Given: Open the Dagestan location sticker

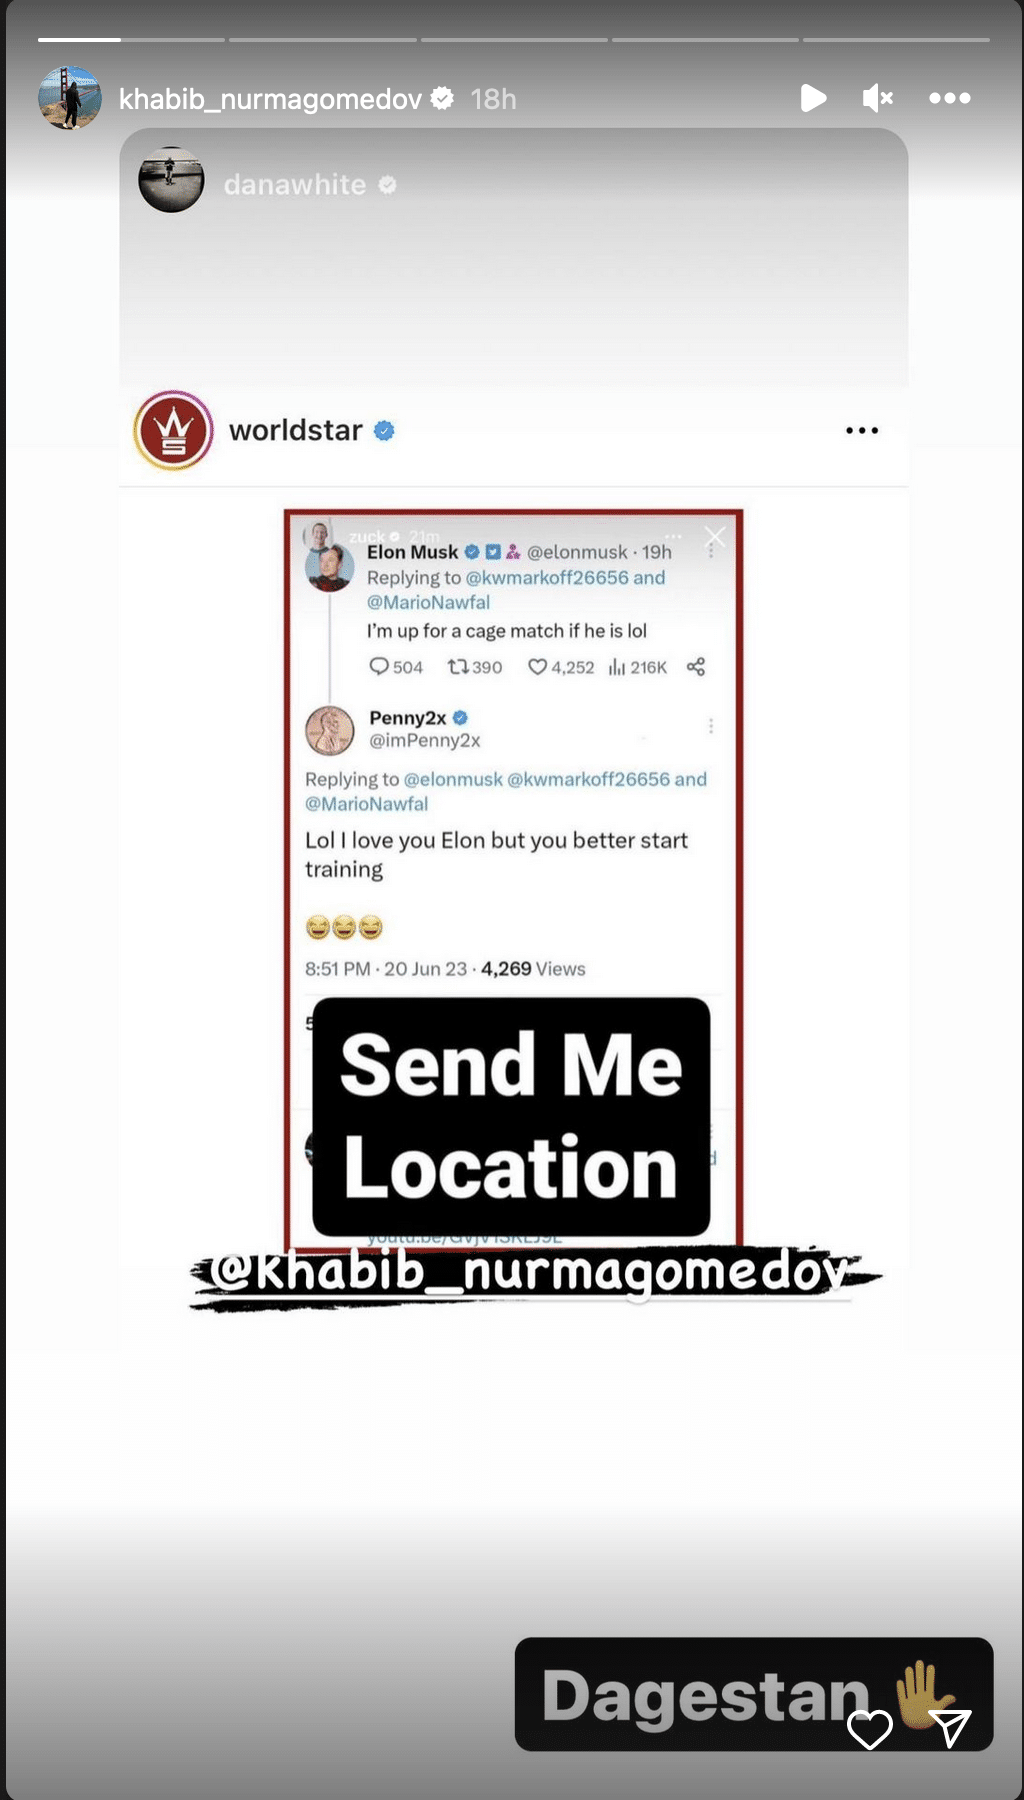Looking at the screenshot, I should 754,1694.
